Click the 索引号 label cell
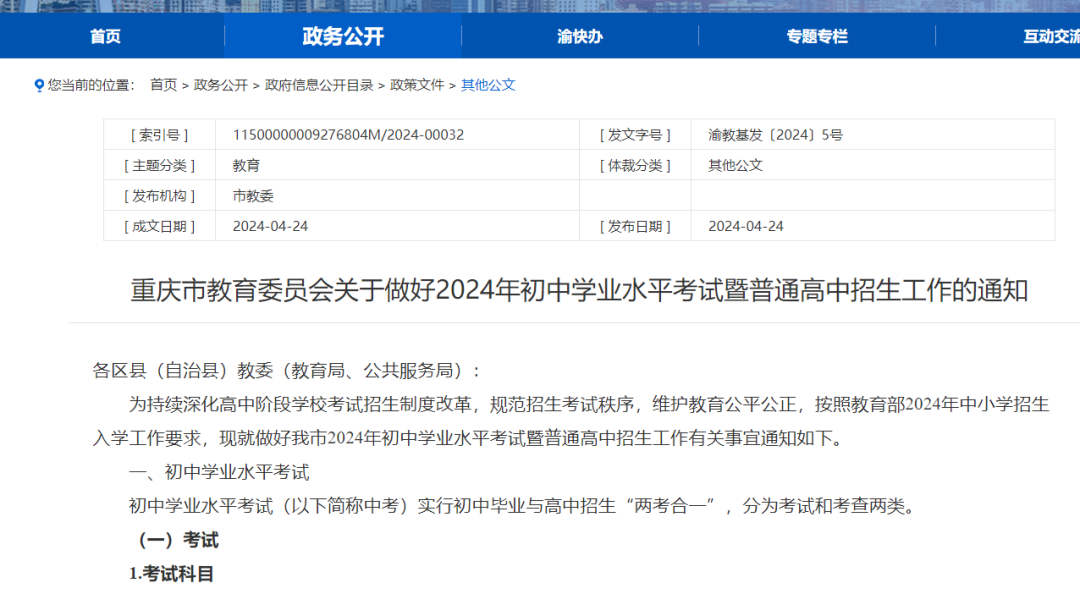This screenshot has height=594, width=1080. [159, 135]
